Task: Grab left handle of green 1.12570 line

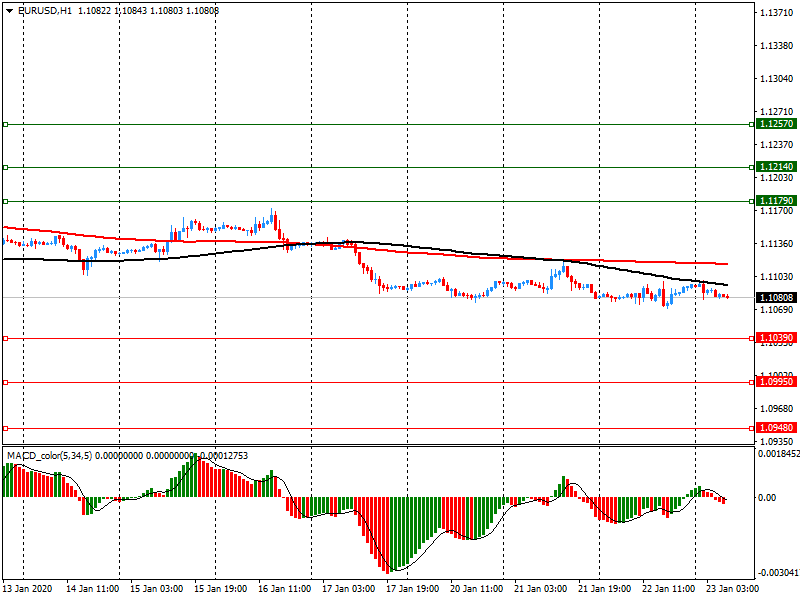Action: (6, 124)
